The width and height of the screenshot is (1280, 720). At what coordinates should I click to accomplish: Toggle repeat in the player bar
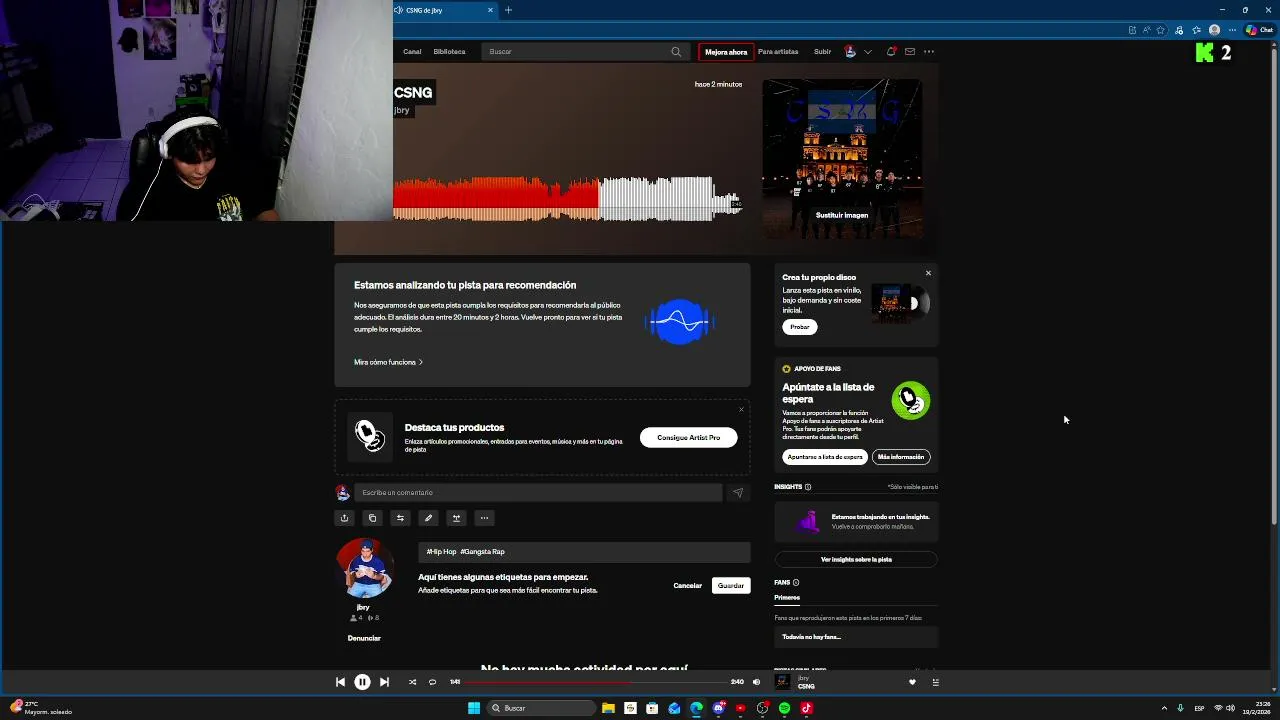[432, 682]
